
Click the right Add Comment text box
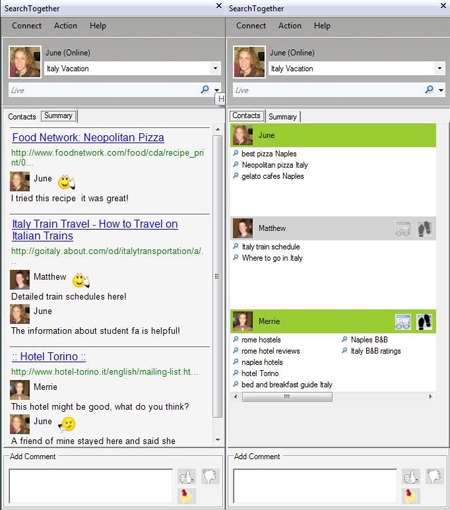315,486
